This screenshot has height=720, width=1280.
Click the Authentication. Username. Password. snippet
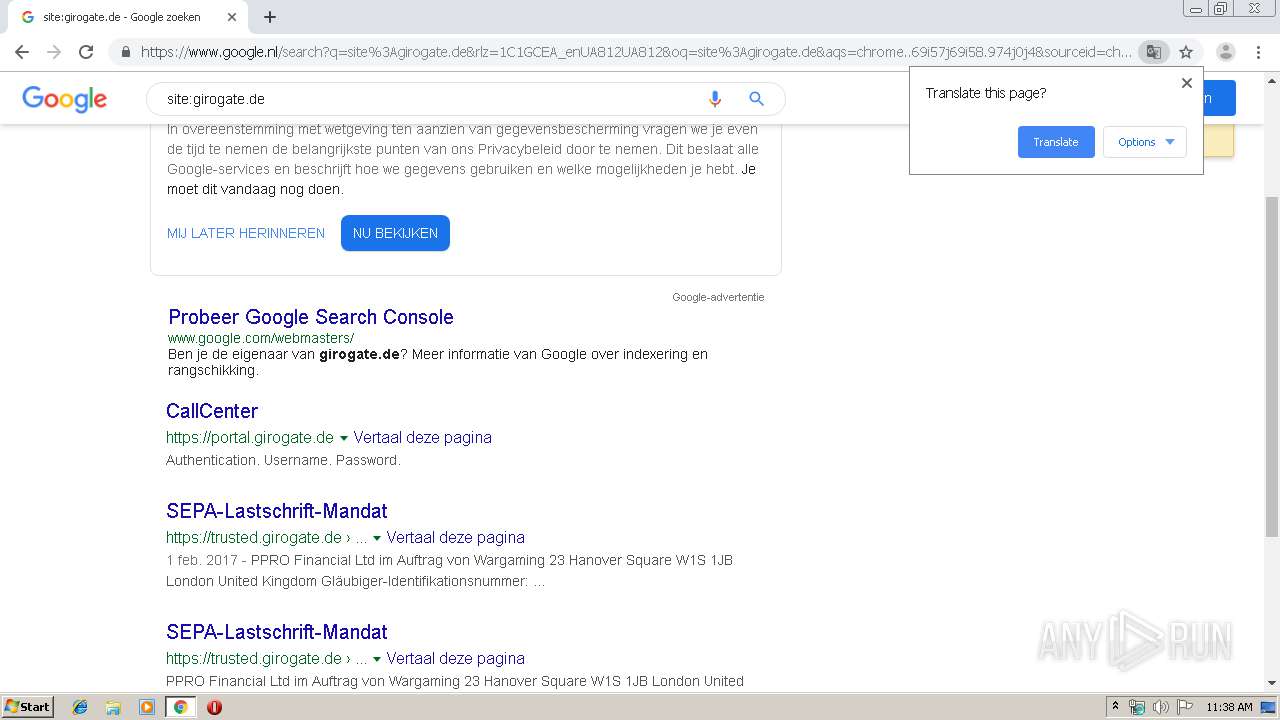pyautogui.click(x=283, y=460)
